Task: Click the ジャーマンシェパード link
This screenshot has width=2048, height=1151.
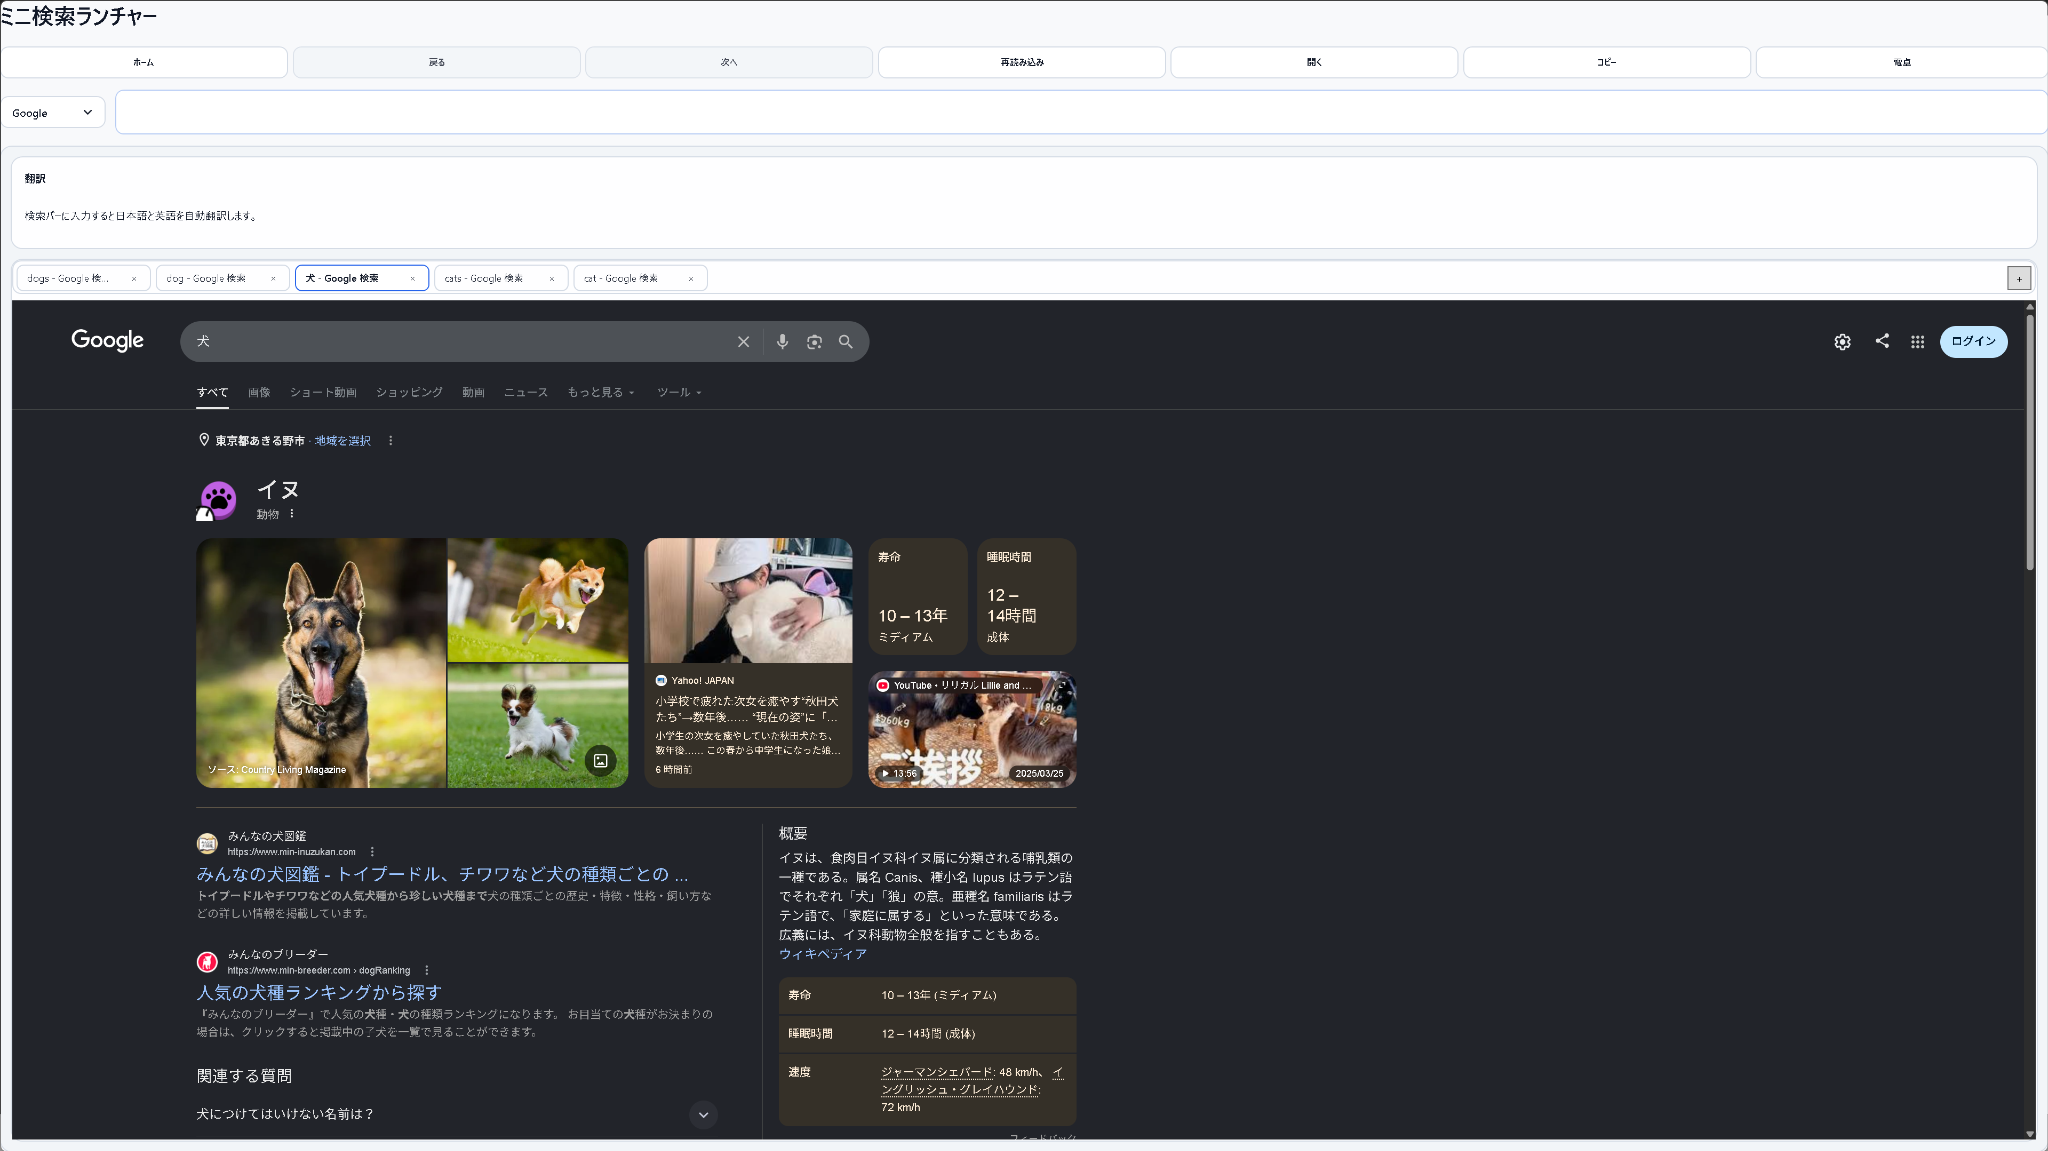Action: [937, 1072]
